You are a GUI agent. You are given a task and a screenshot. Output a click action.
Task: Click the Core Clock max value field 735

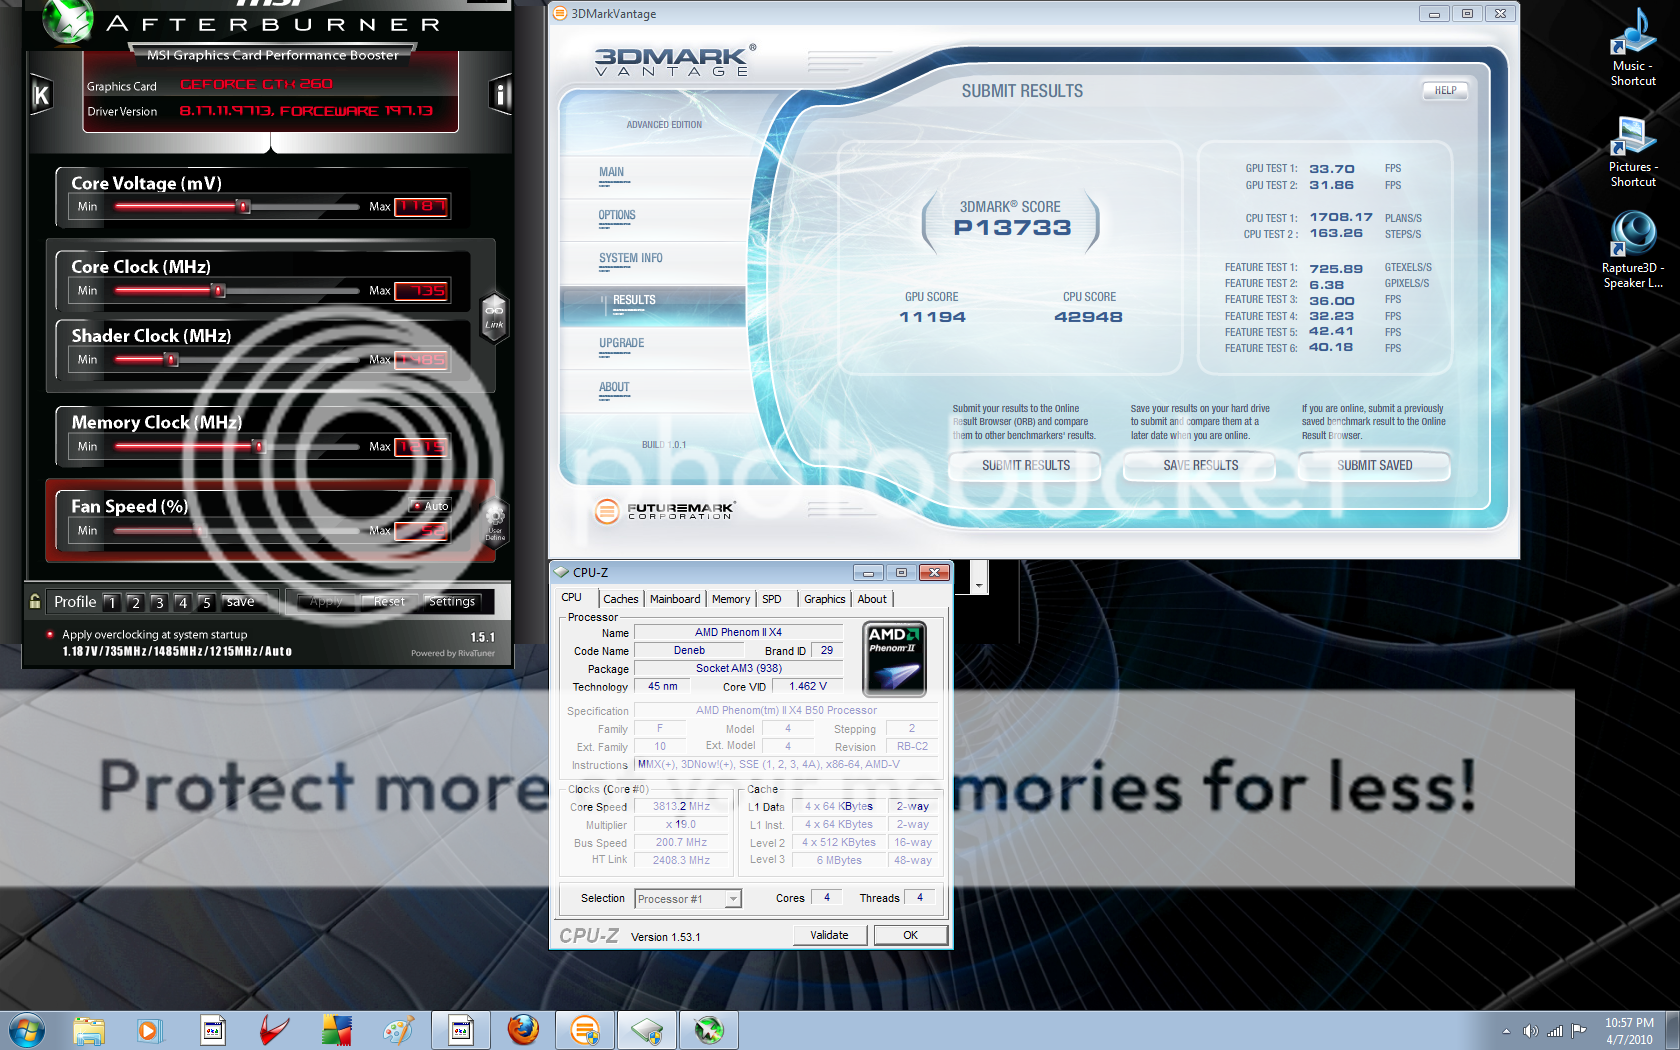pyautogui.click(x=421, y=291)
